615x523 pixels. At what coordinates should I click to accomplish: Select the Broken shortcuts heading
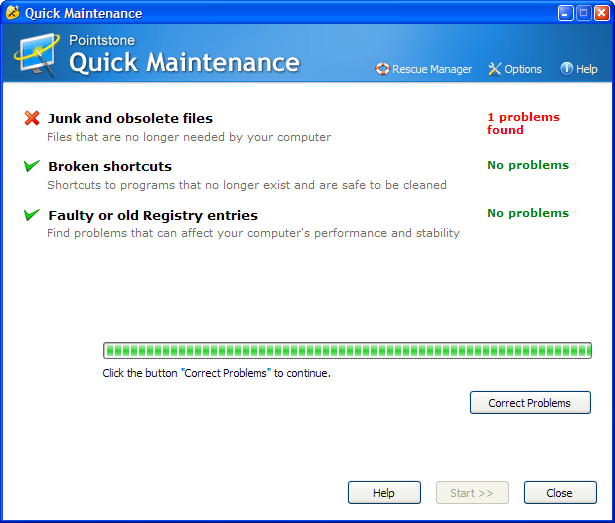pyautogui.click(x=110, y=166)
